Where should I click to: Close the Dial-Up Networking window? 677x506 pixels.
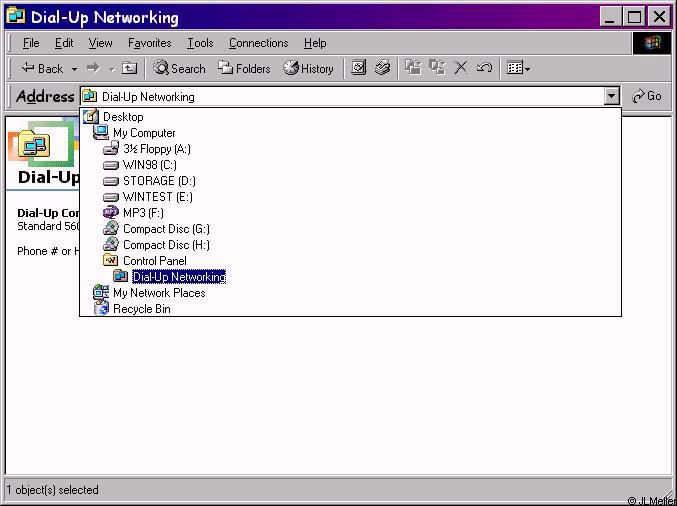click(659, 17)
